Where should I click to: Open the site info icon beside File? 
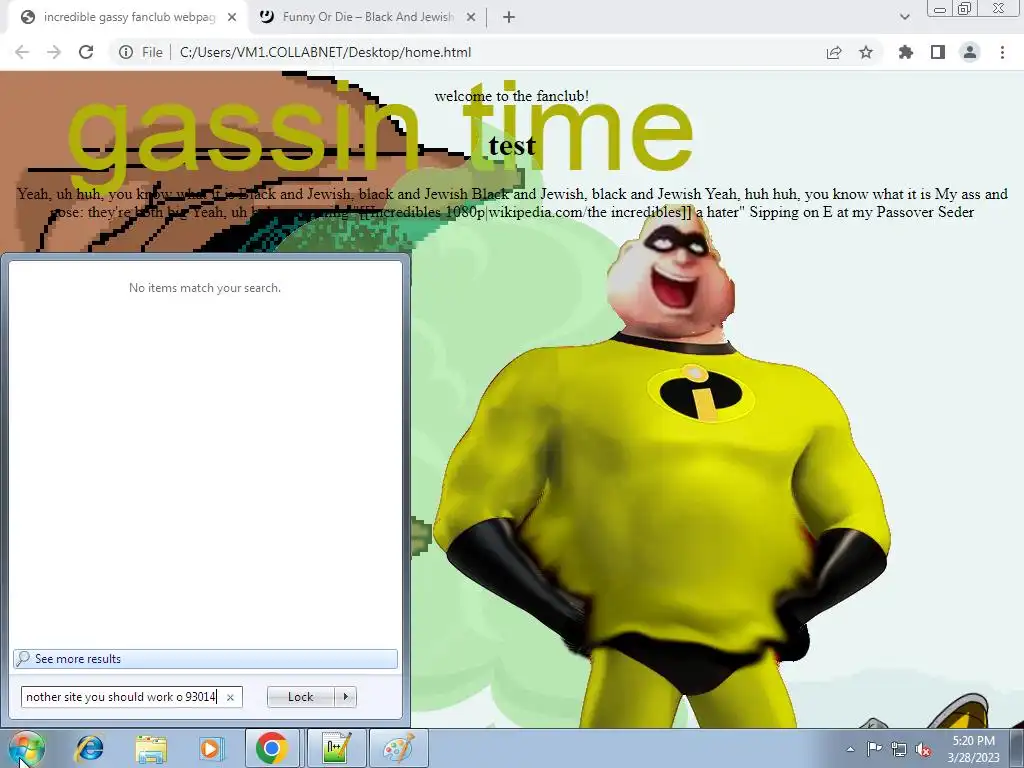point(126,52)
